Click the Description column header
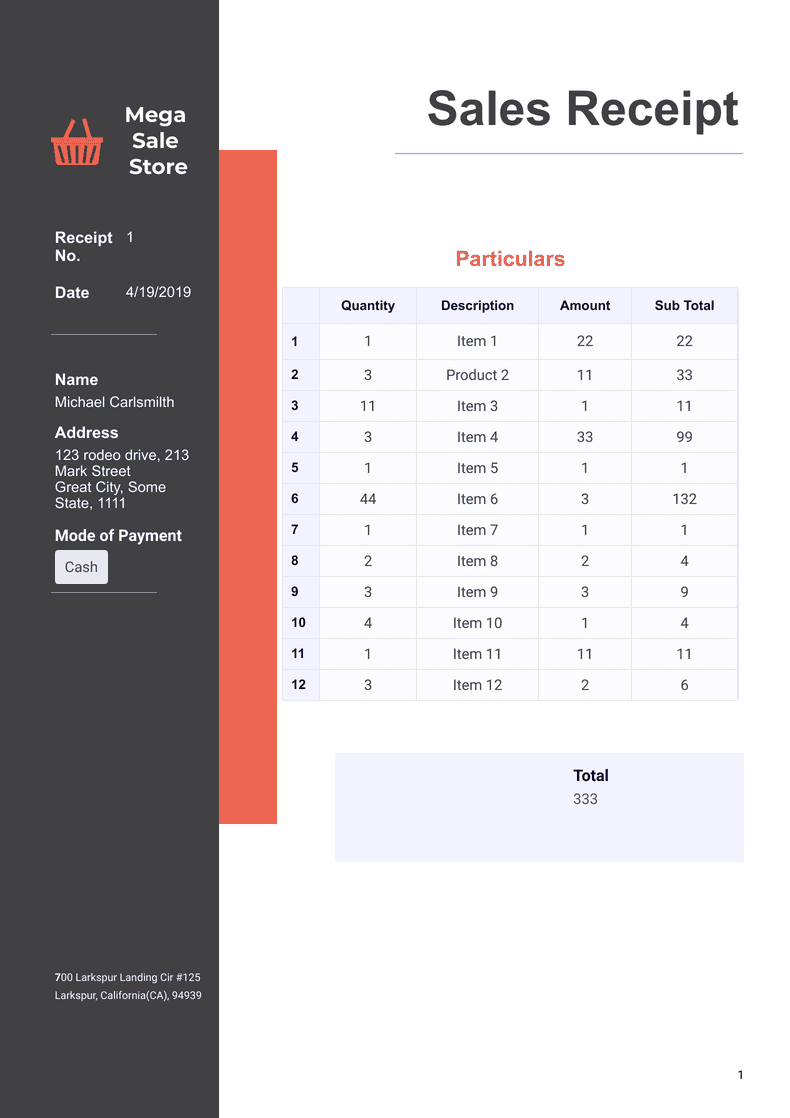 point(477,306)
